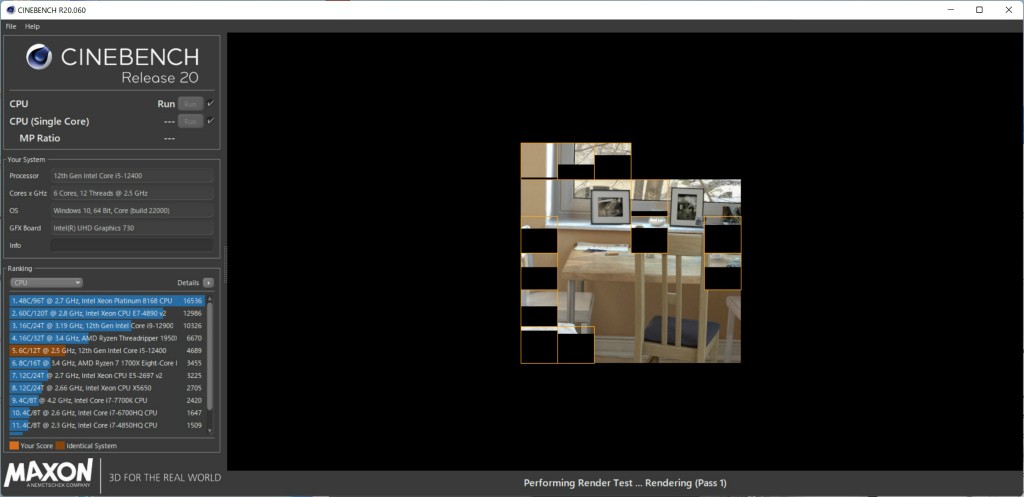Select ranking row AMD Ryzen Threadripper 1950
This screenshot has height=497, width=1024.
click(107, 338)
